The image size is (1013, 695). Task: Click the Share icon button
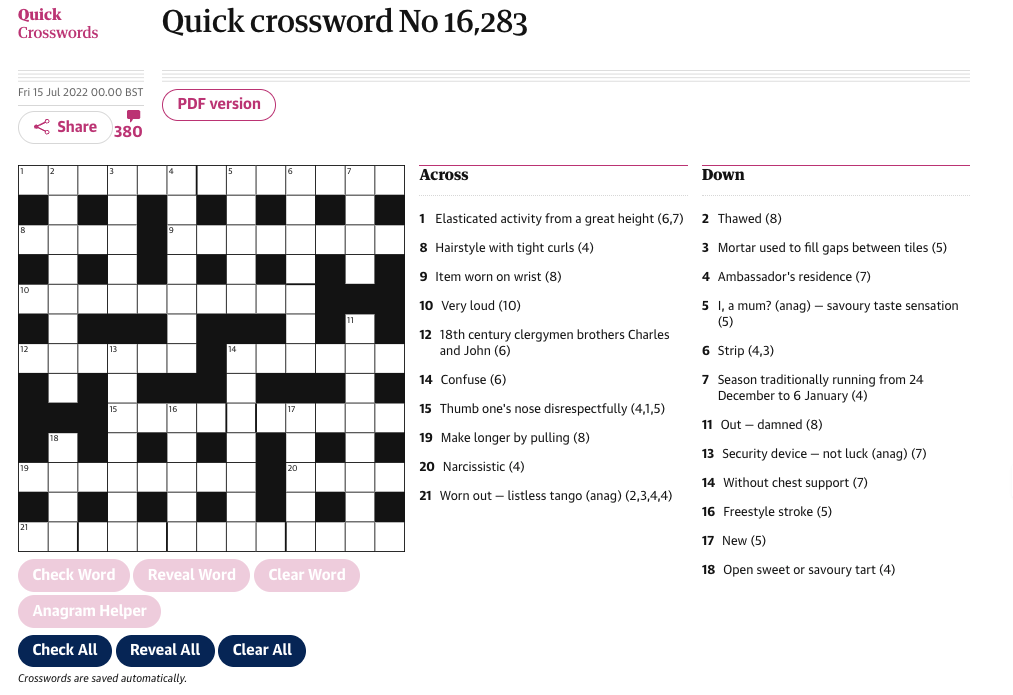point(65,127)
